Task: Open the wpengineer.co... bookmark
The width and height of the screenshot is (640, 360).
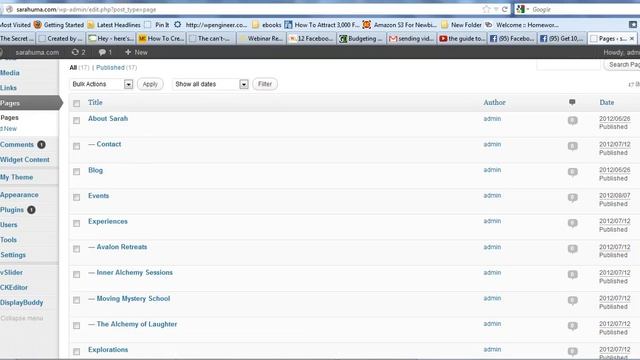Action: click(211, 25)
